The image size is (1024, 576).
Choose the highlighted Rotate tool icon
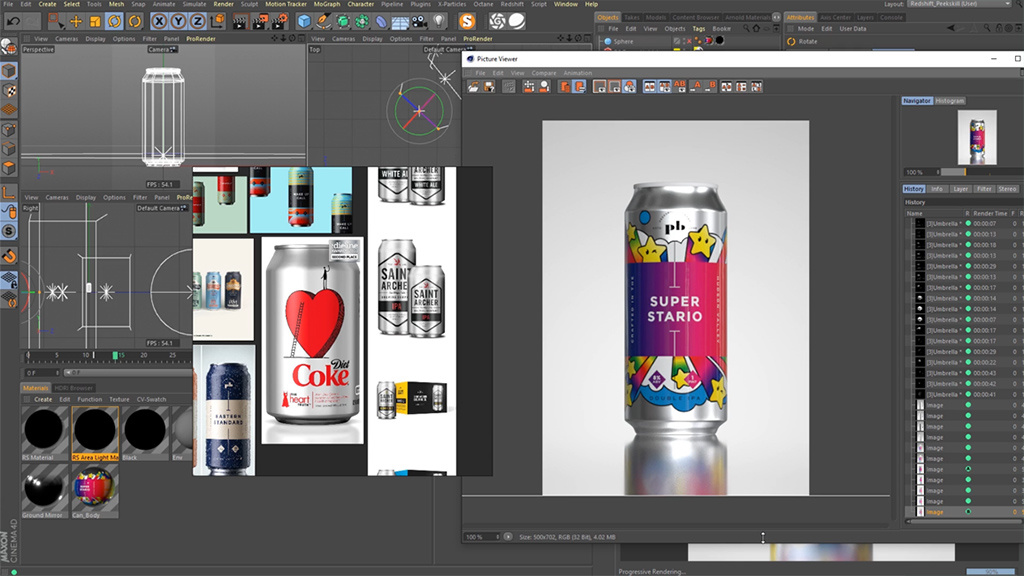(114, 22)
